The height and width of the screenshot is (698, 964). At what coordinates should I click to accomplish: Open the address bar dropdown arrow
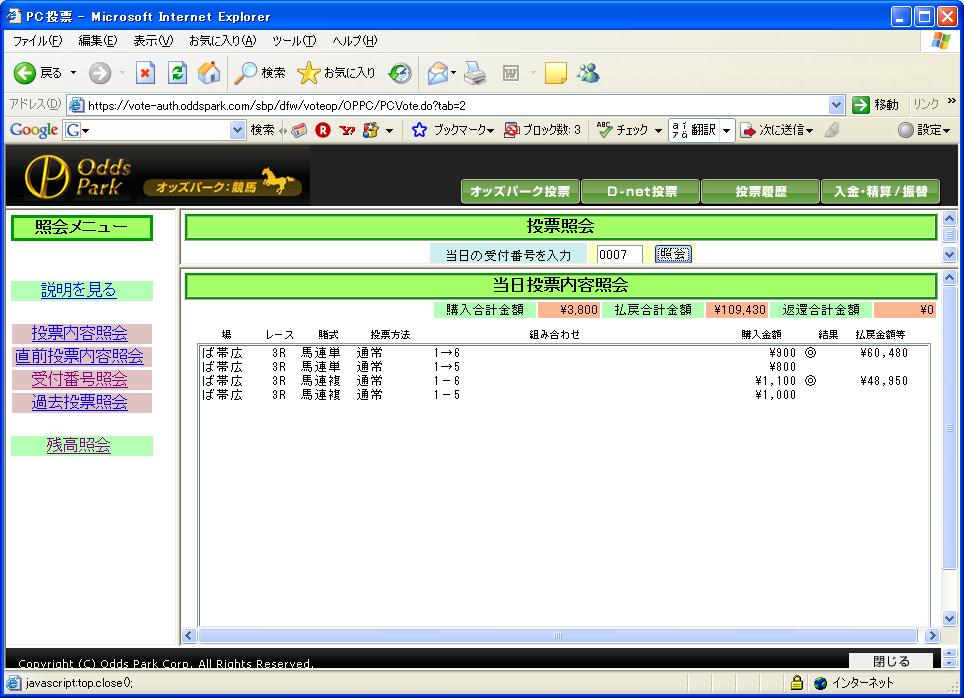coord(836,105)
